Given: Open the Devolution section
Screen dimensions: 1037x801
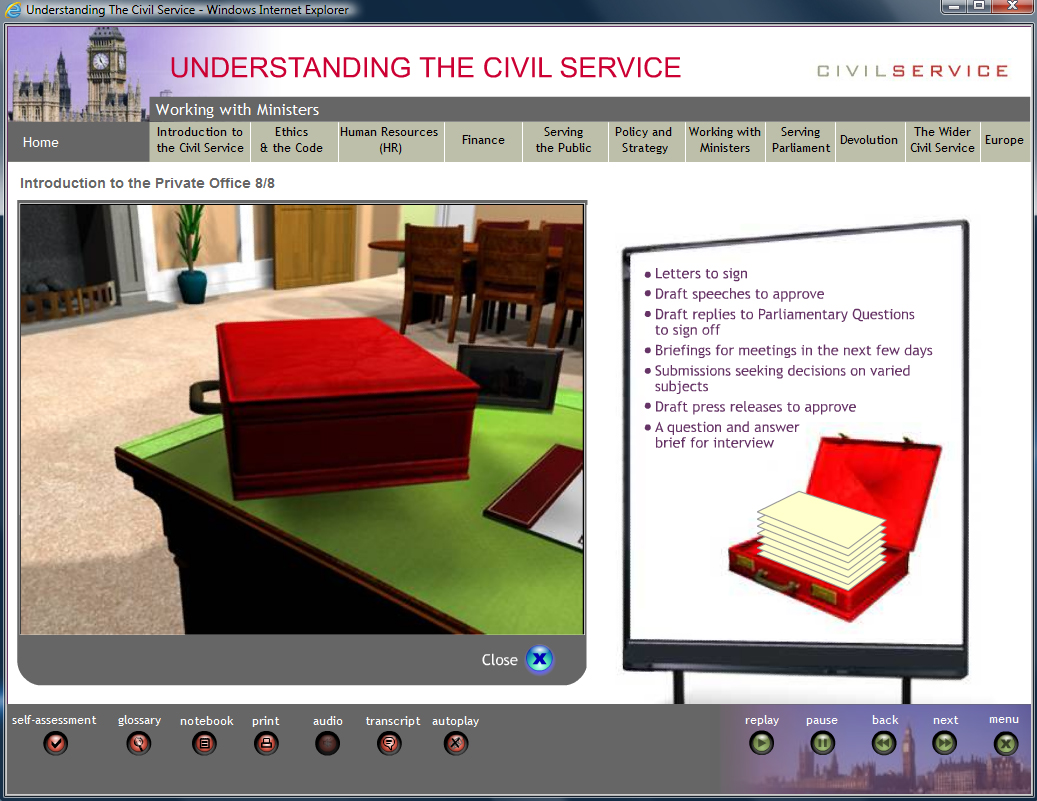Looking at the screenshot, I should (869, 140).
